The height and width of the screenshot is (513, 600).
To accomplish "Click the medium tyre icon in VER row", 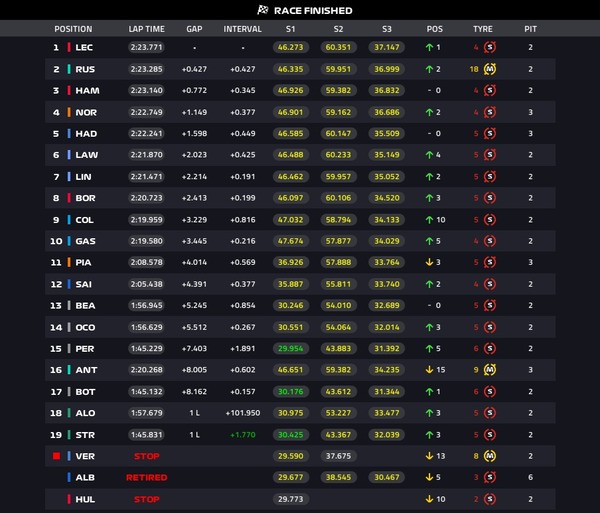I will click(490, 456).
